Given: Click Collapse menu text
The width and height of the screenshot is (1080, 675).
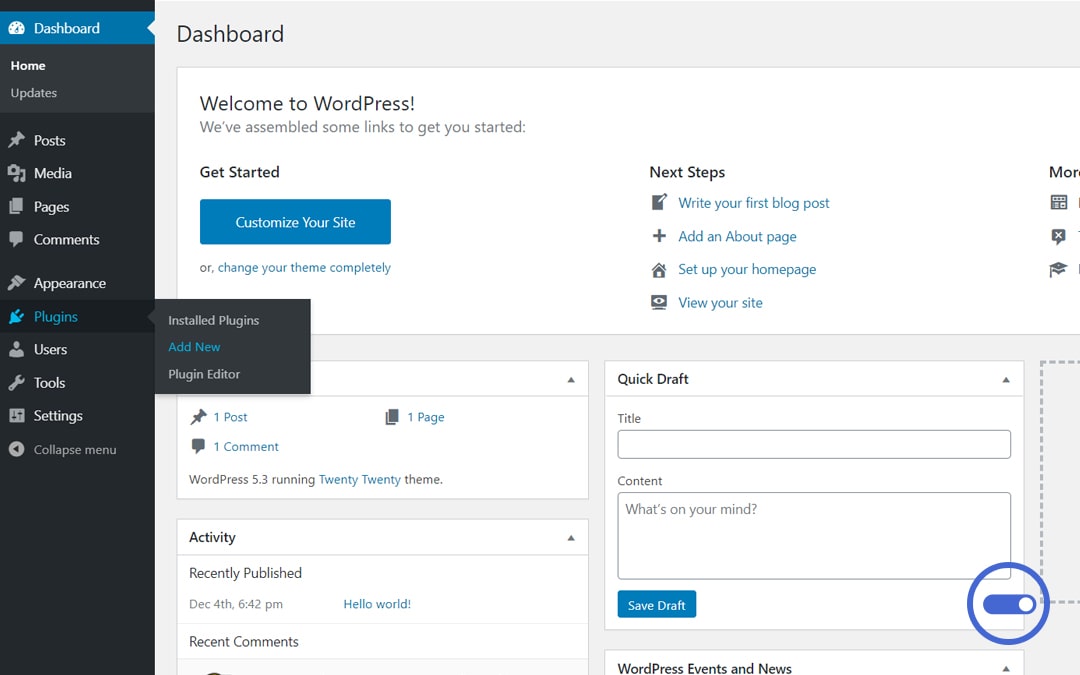Looking at the screenshot, I should coord(75,449).
